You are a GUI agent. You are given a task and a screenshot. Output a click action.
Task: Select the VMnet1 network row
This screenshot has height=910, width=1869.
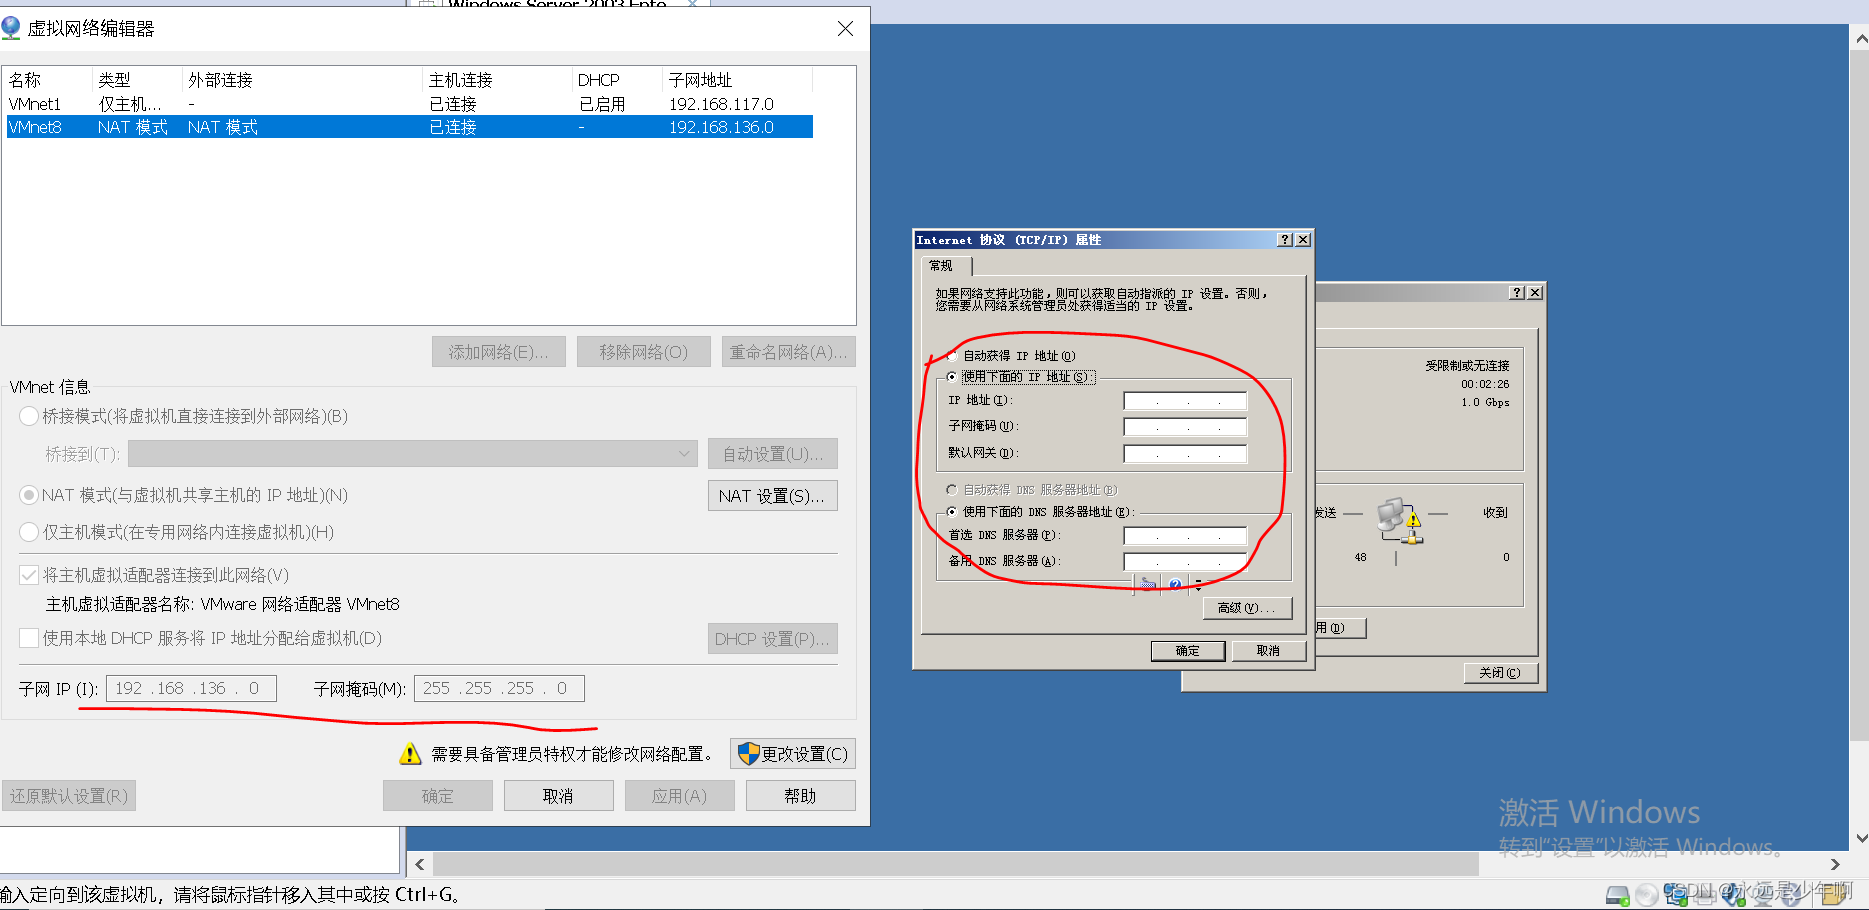pos(409,104)
